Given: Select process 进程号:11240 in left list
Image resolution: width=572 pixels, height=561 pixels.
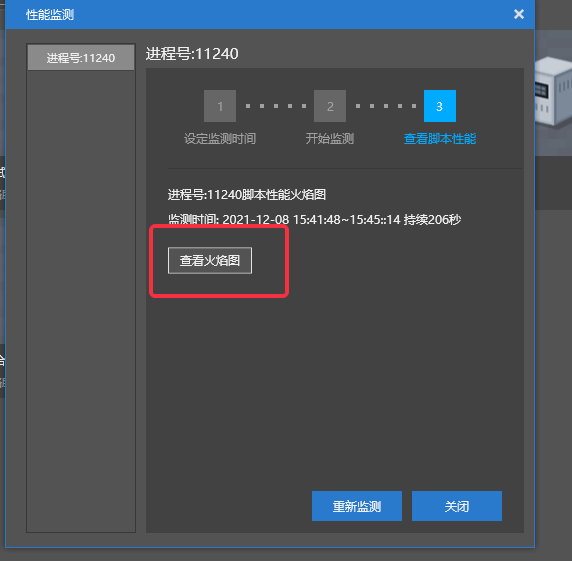Looking at the screenshot, I should tap(81, 58).
